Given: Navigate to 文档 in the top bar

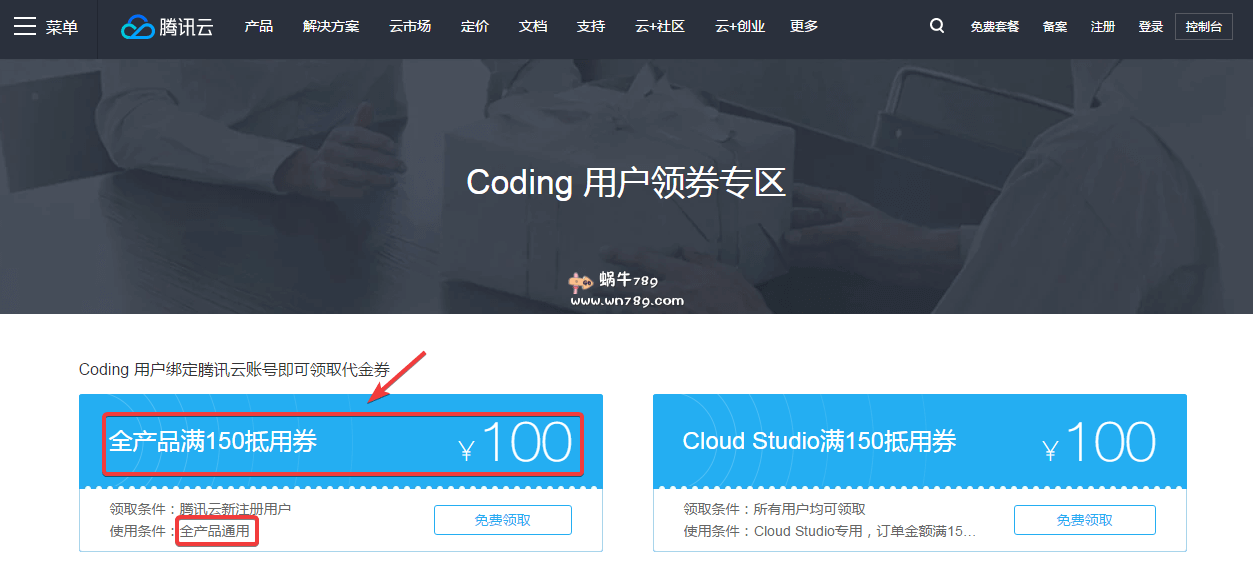Looking at the screenshot, I should pyautogui.click(x=533, y=27).
